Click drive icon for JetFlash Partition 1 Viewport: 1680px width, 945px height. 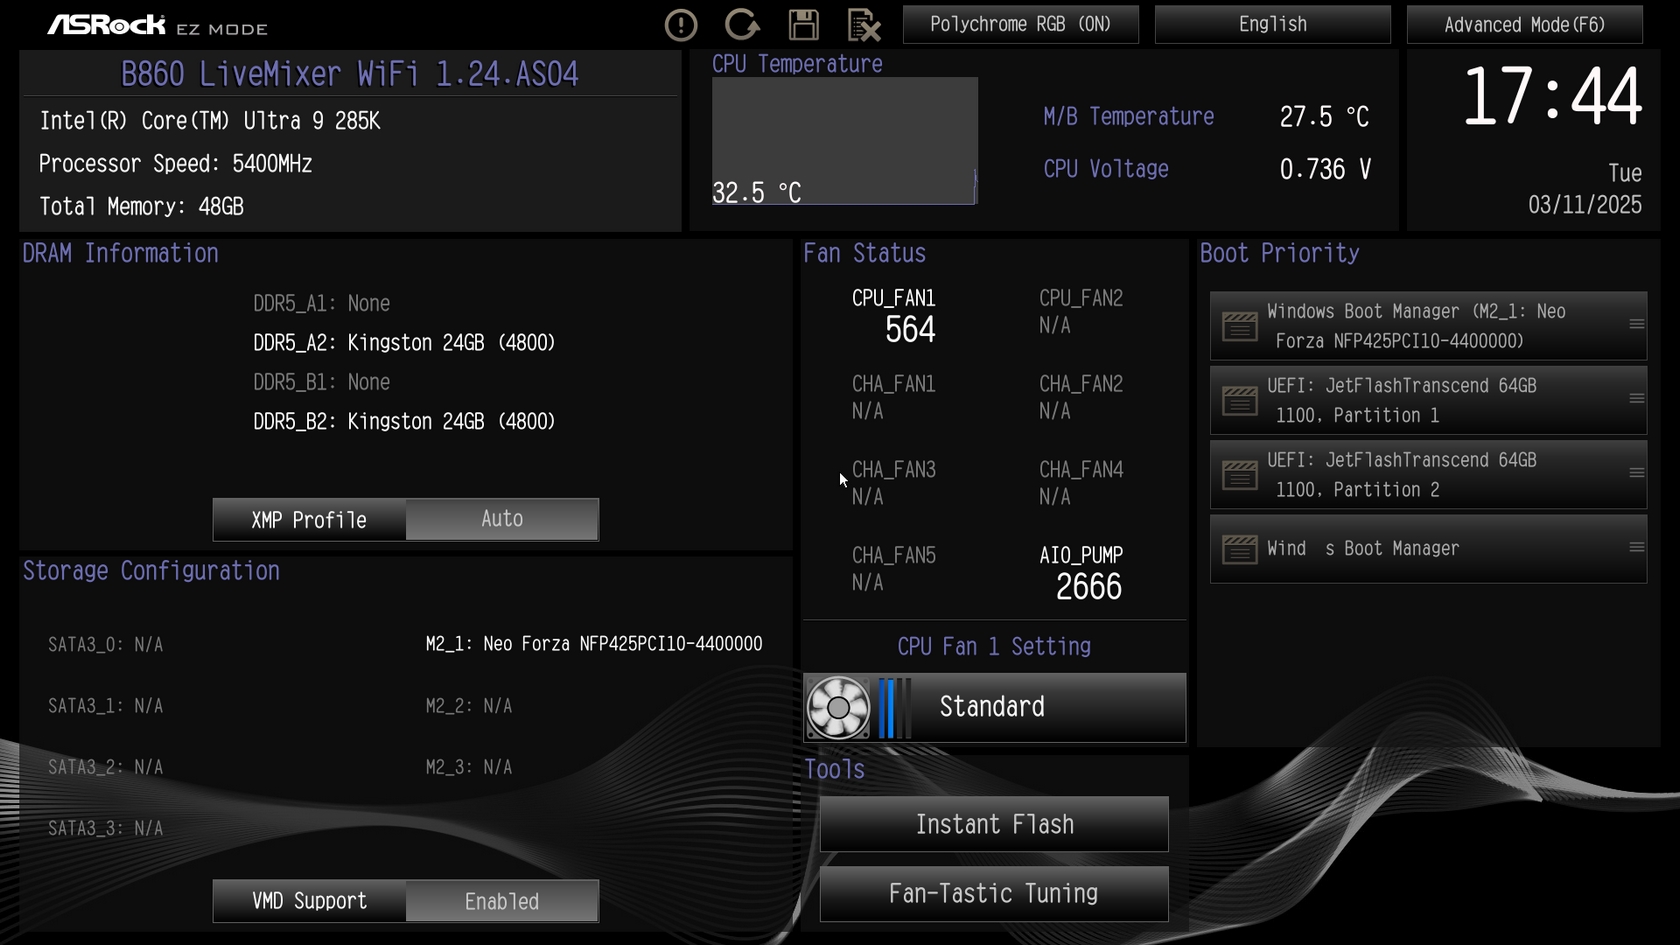[x=1240, y=400]
